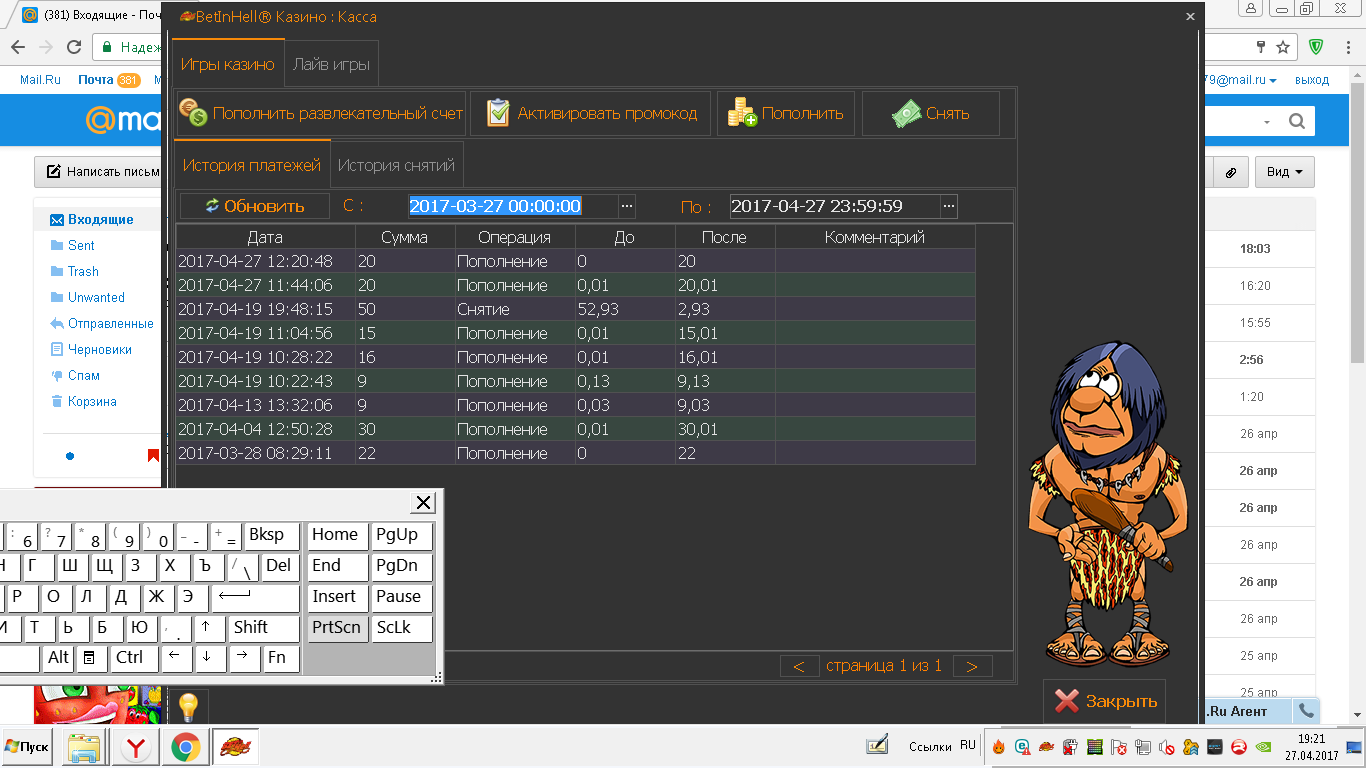The height and width of the screenshot is (768, 1366).
Task: Click the Снять cash icon button
Action: (930, 114)
